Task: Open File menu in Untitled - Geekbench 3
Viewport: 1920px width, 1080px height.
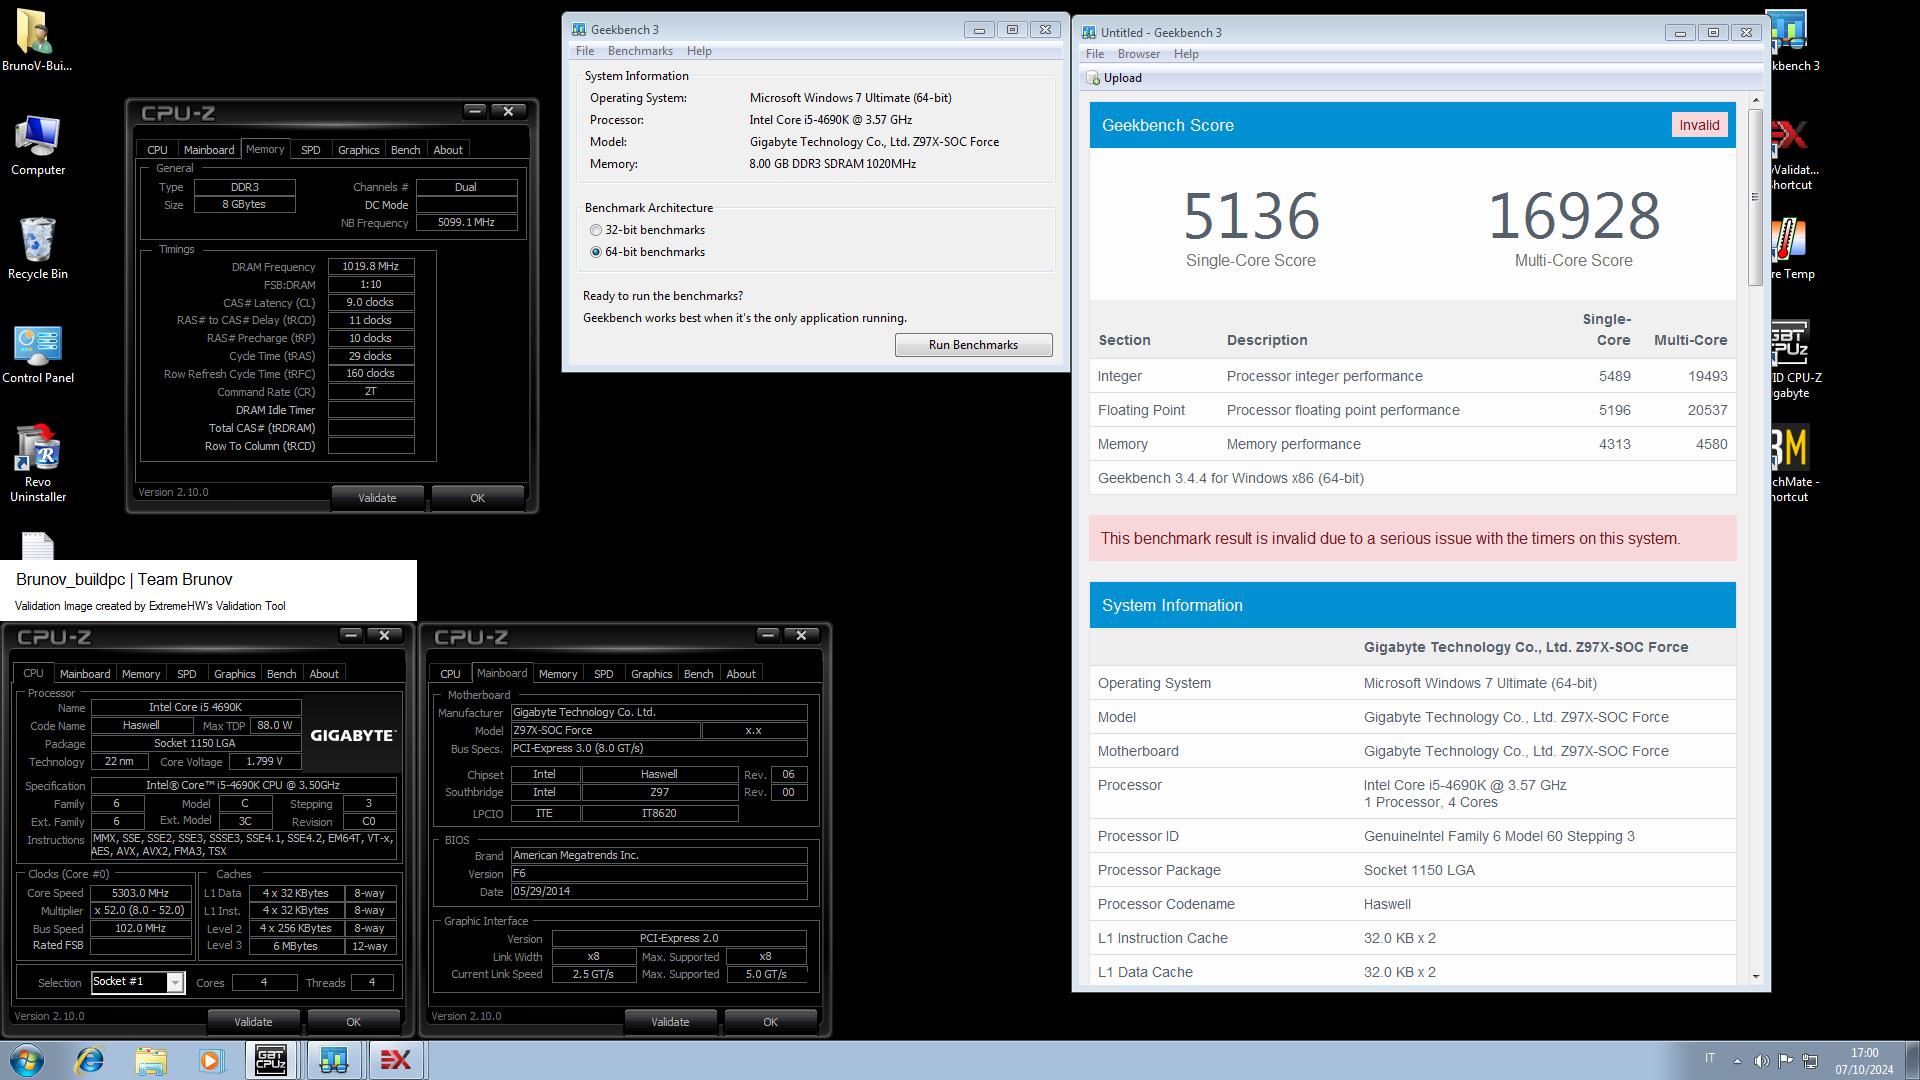Action: point(1095,54)
